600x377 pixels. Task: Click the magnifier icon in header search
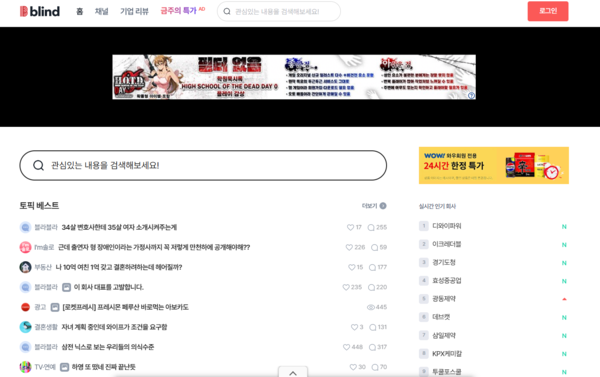point(227,11)
